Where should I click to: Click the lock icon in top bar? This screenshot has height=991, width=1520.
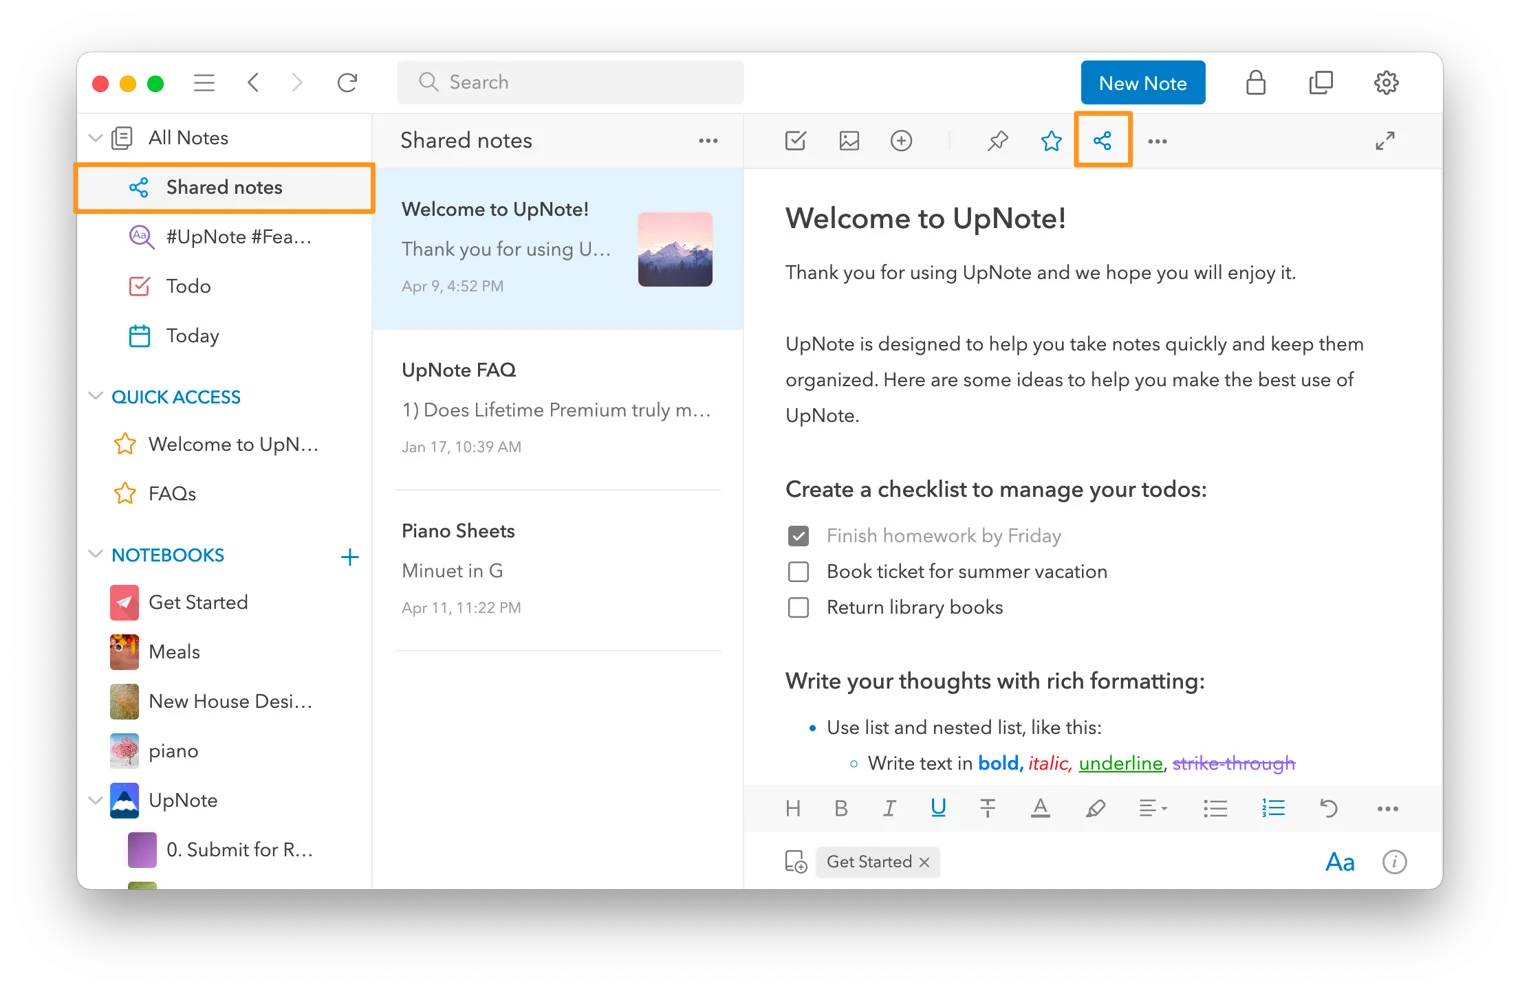(x=1255, y=83)
